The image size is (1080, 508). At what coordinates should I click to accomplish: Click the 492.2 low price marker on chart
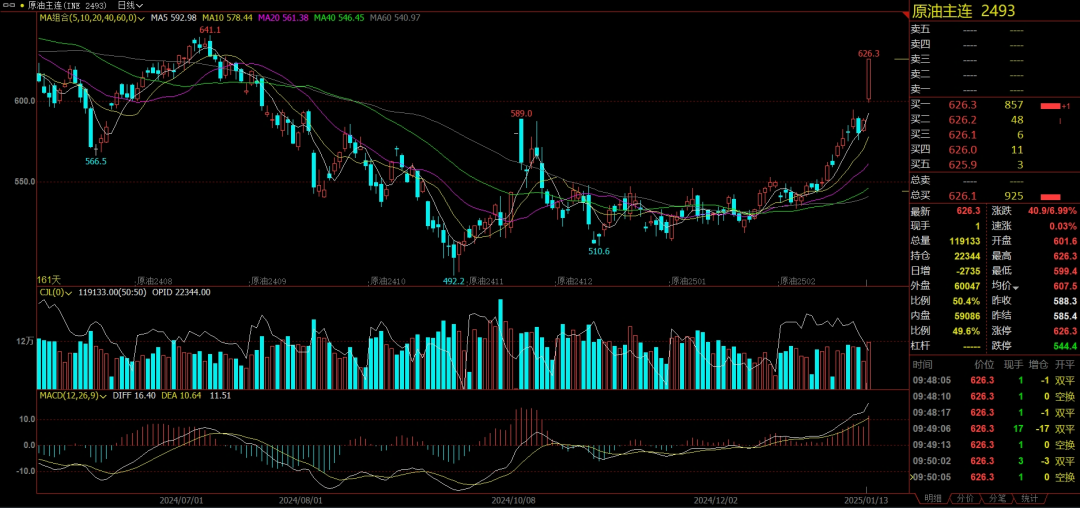click(x=454, y=281)
